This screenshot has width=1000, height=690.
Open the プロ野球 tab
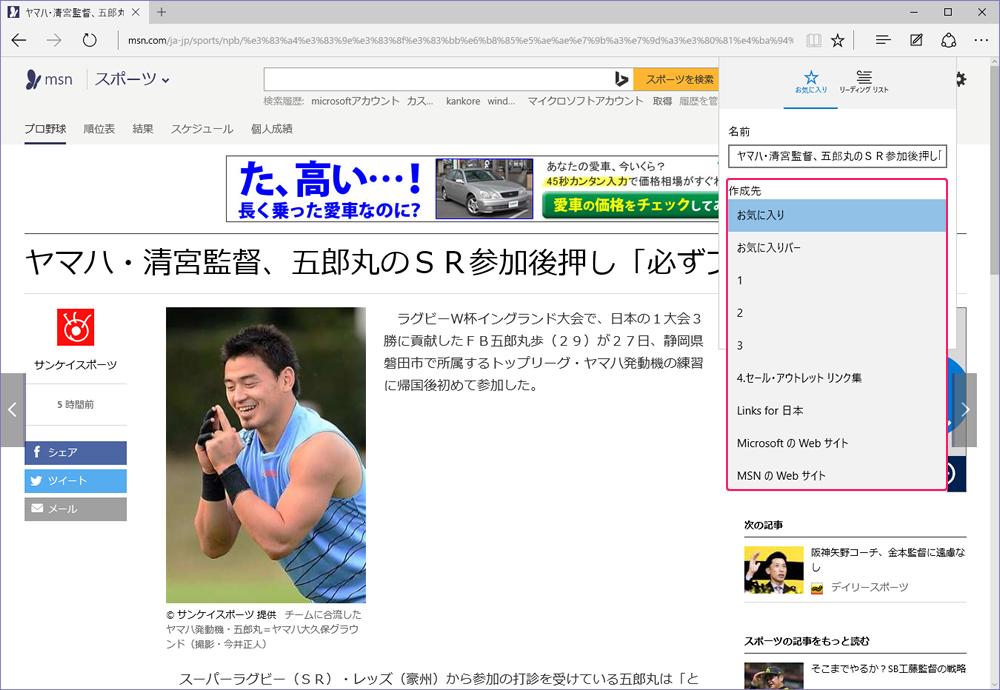pos(45,129)
